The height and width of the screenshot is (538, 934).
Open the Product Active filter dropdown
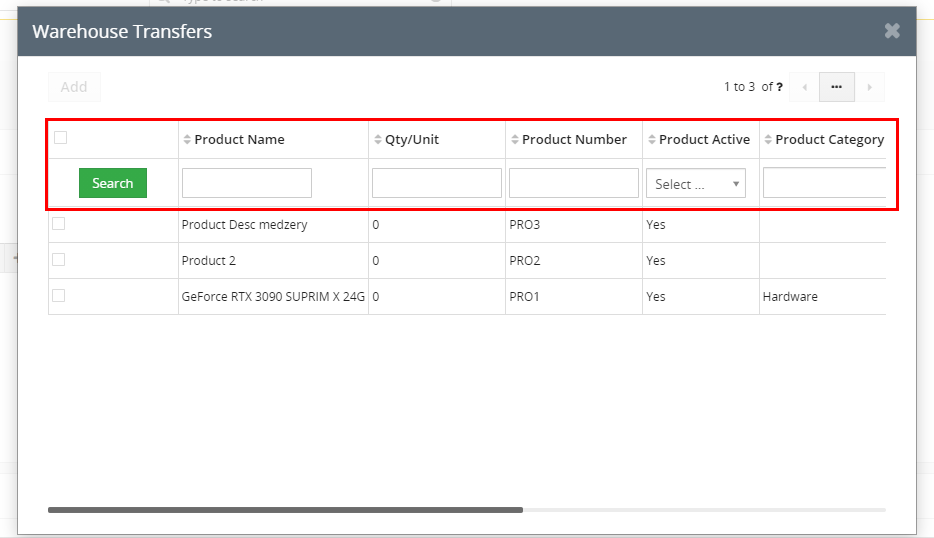pyautogui.click(x=695, y=184)
